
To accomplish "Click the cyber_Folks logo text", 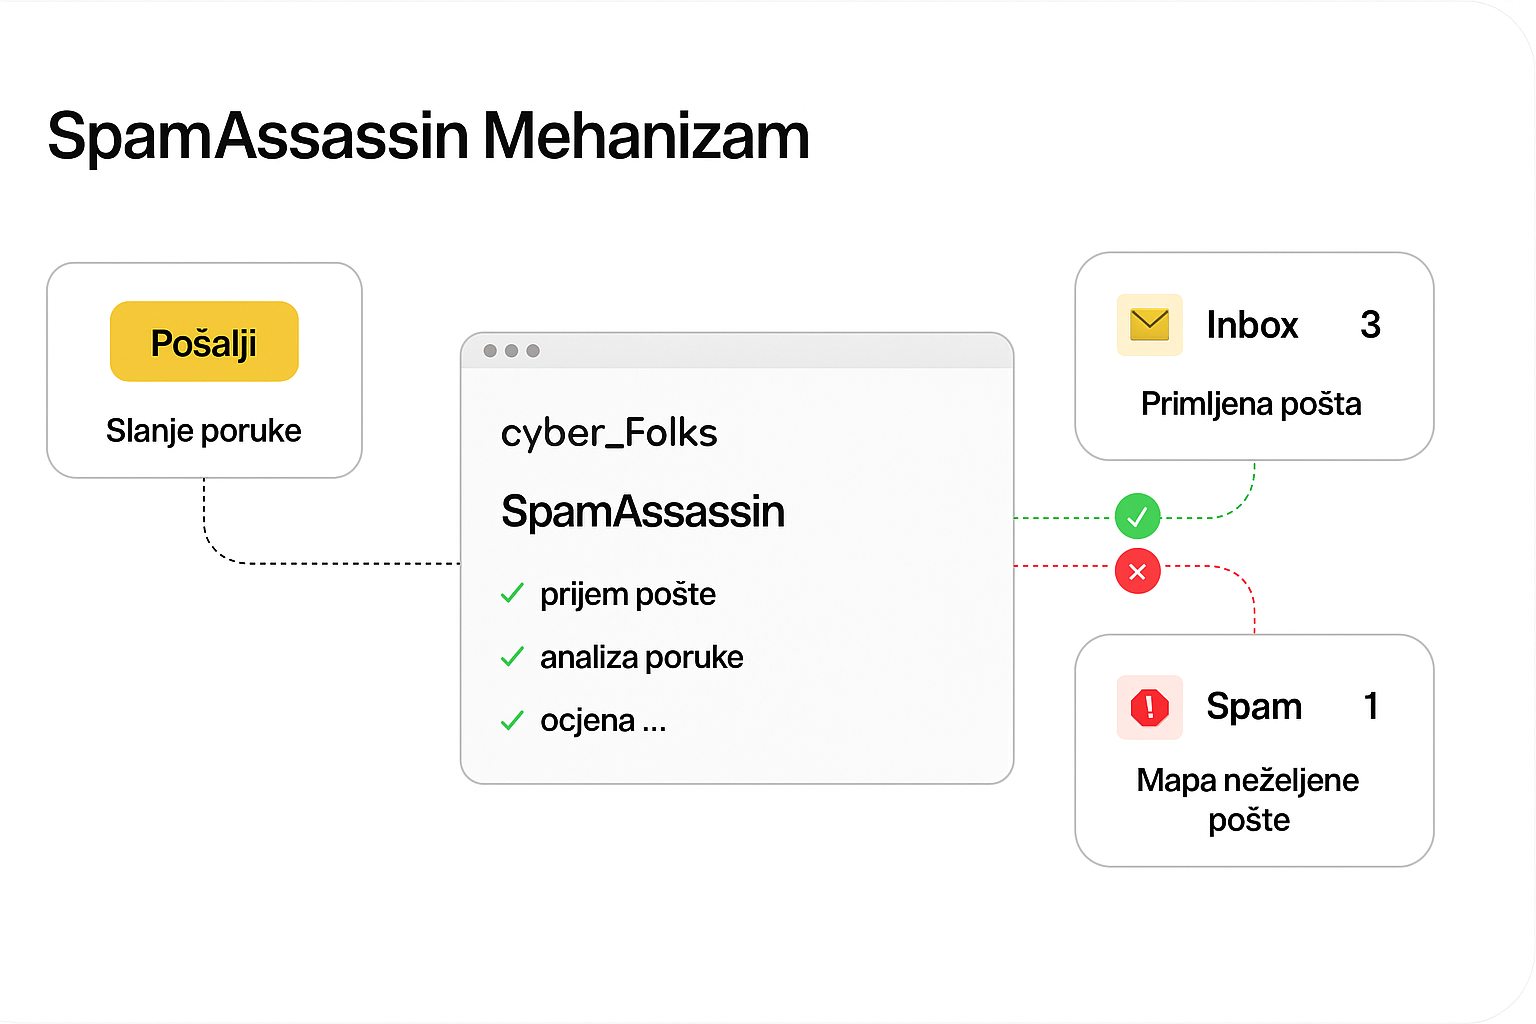I will [609, 433].
